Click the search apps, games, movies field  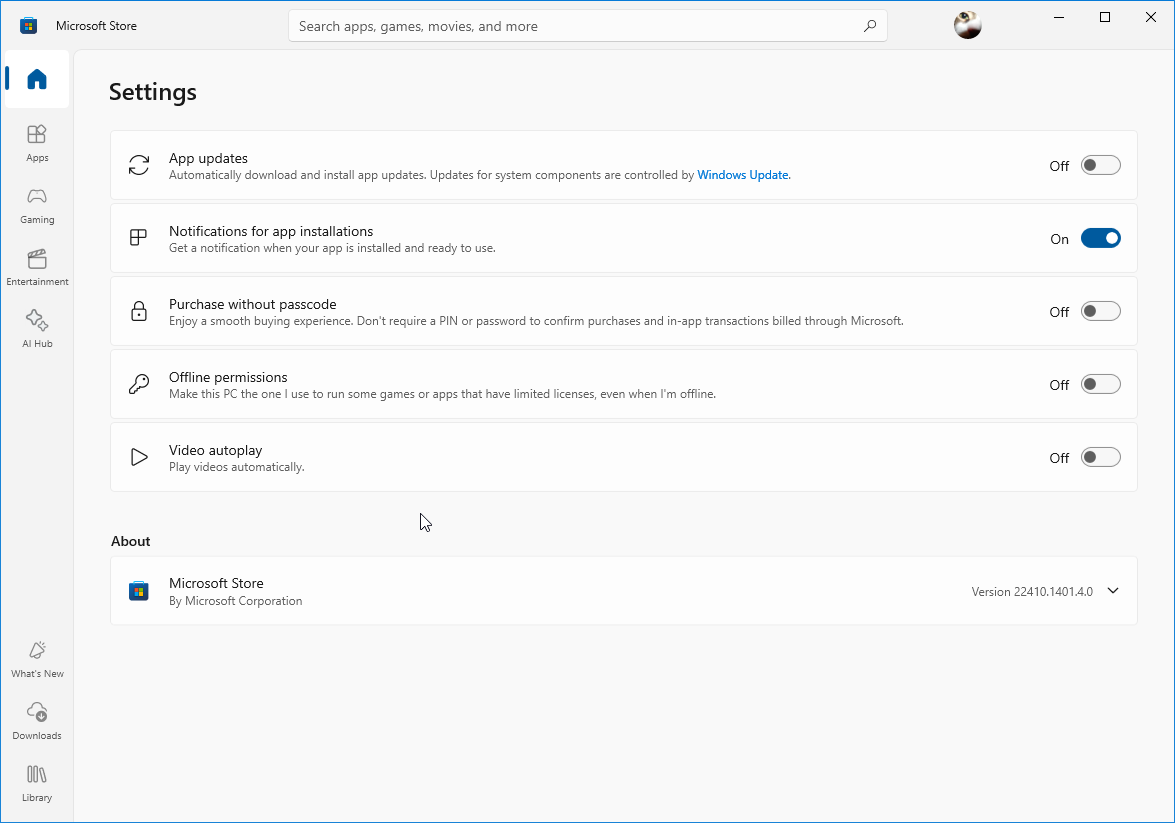point(588,26)
